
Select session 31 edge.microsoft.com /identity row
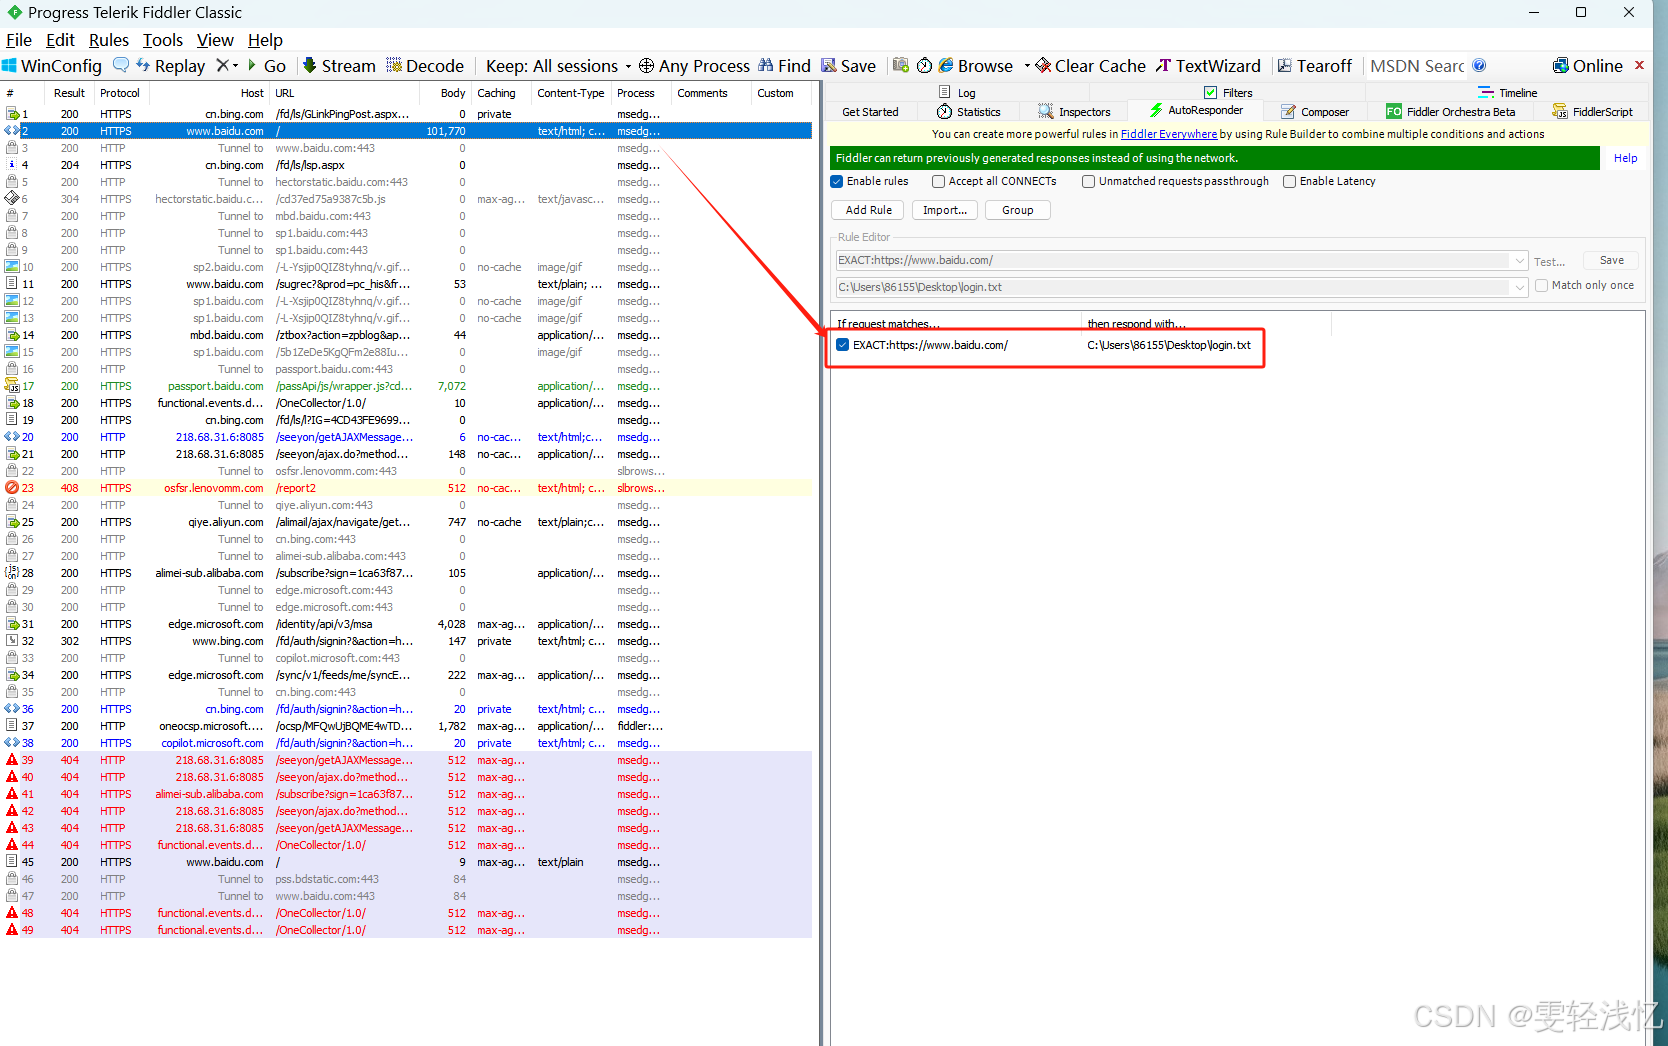click(405, 624)
